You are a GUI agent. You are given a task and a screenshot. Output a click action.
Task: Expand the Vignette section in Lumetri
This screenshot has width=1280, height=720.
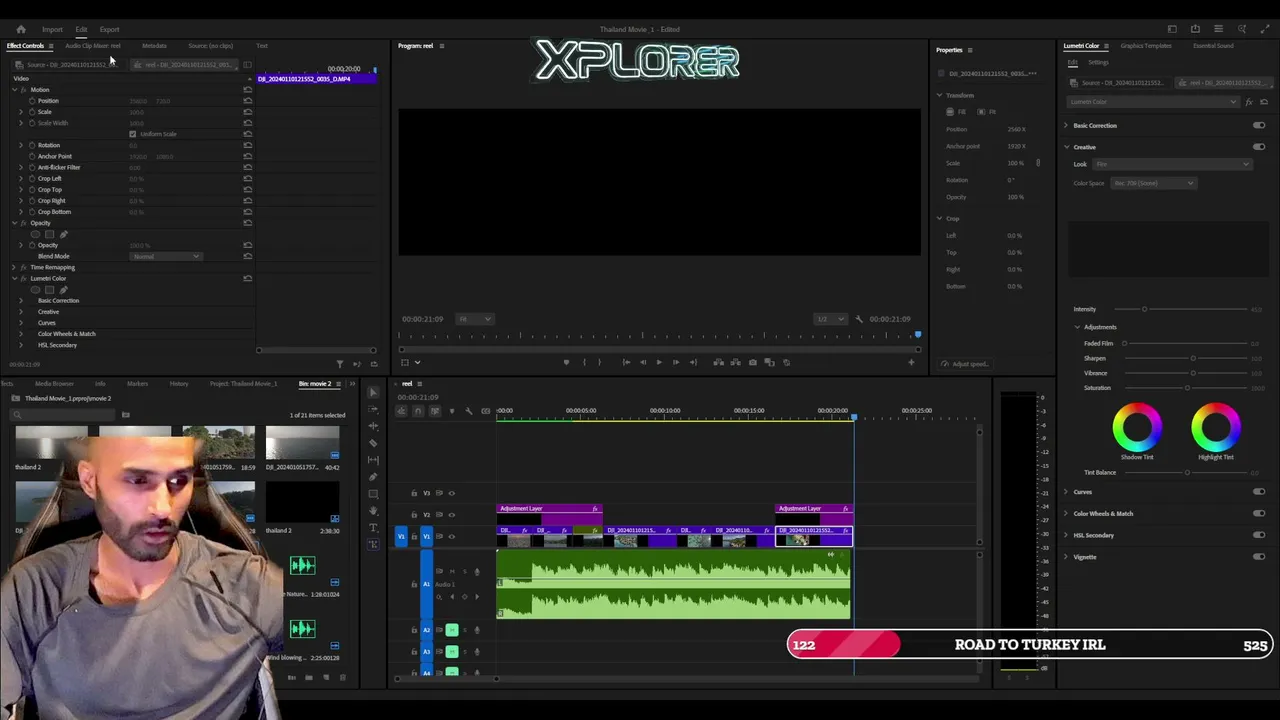click(x=1066, y=557)
